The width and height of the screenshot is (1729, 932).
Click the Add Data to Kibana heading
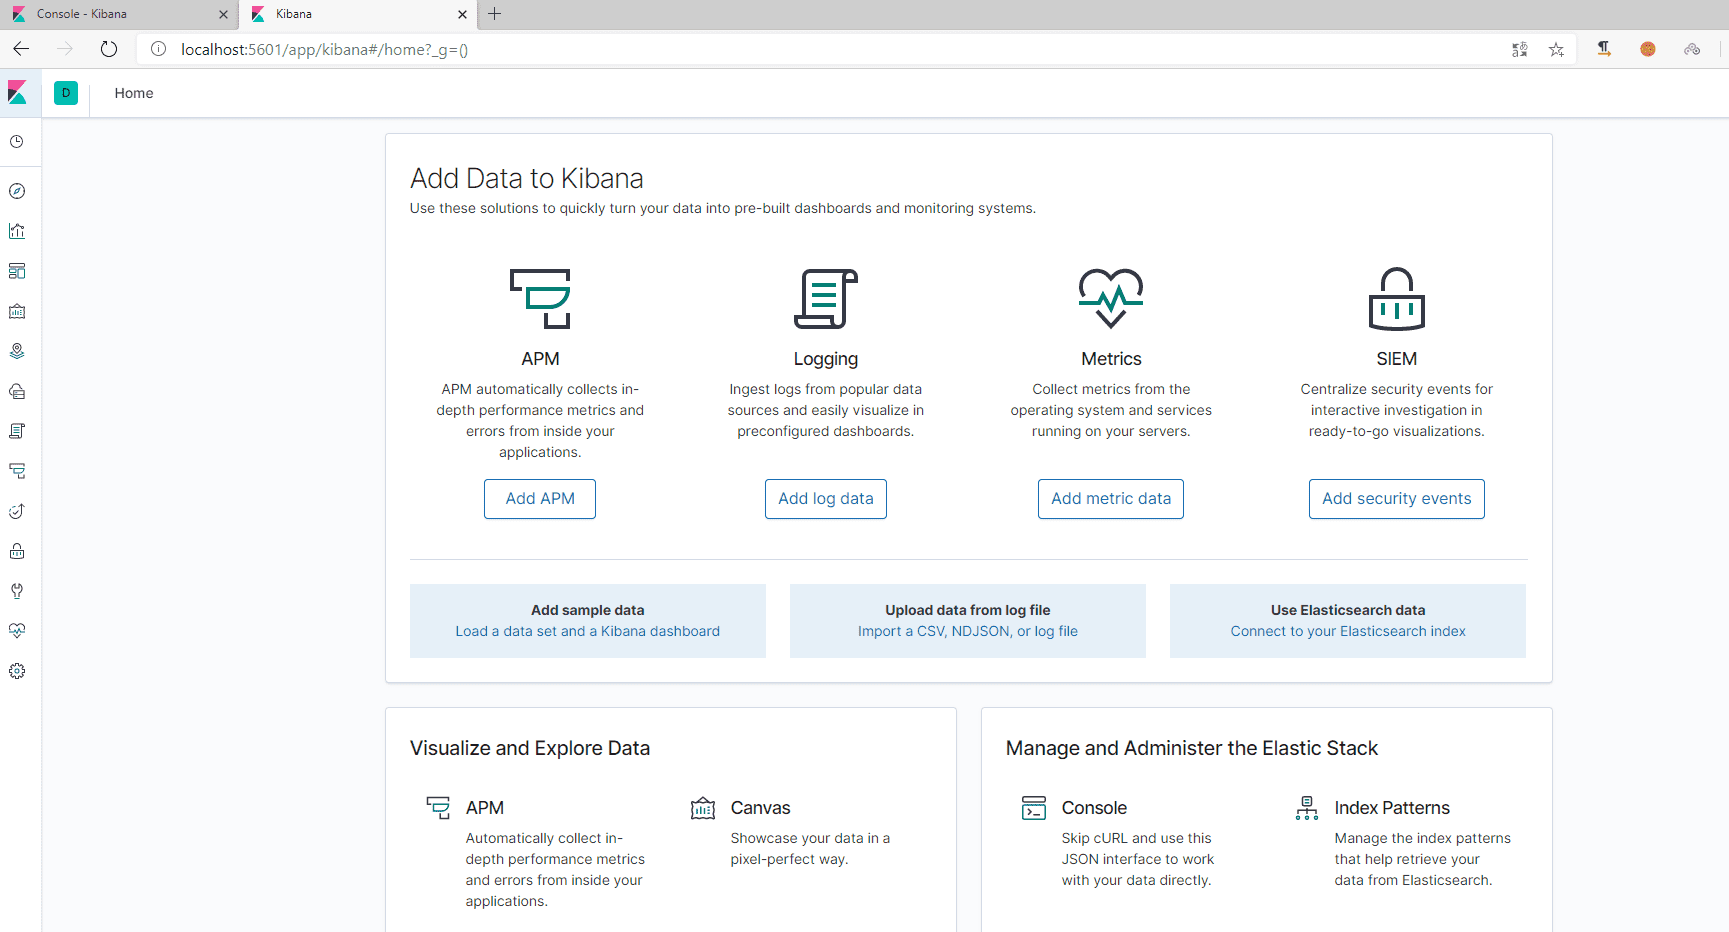(x=527, y=178)
